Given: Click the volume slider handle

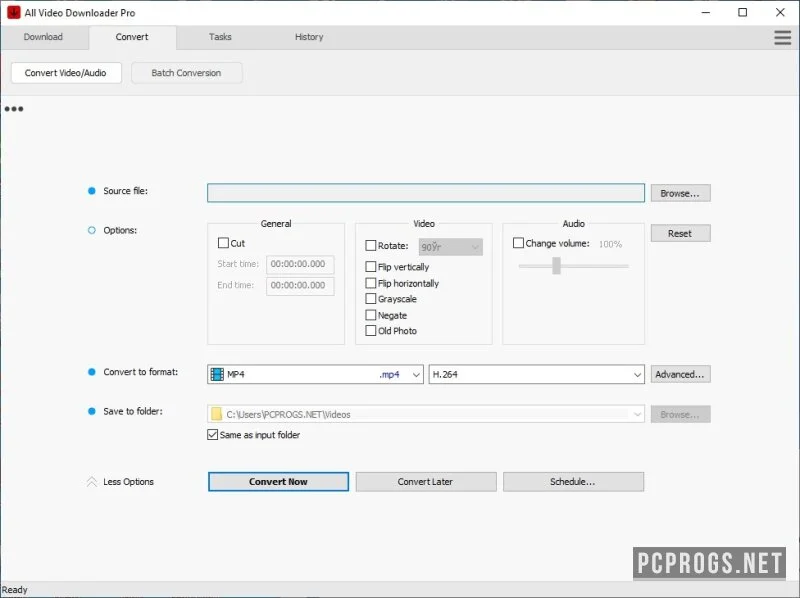Looking at the screenshot, I should (556, 265).
